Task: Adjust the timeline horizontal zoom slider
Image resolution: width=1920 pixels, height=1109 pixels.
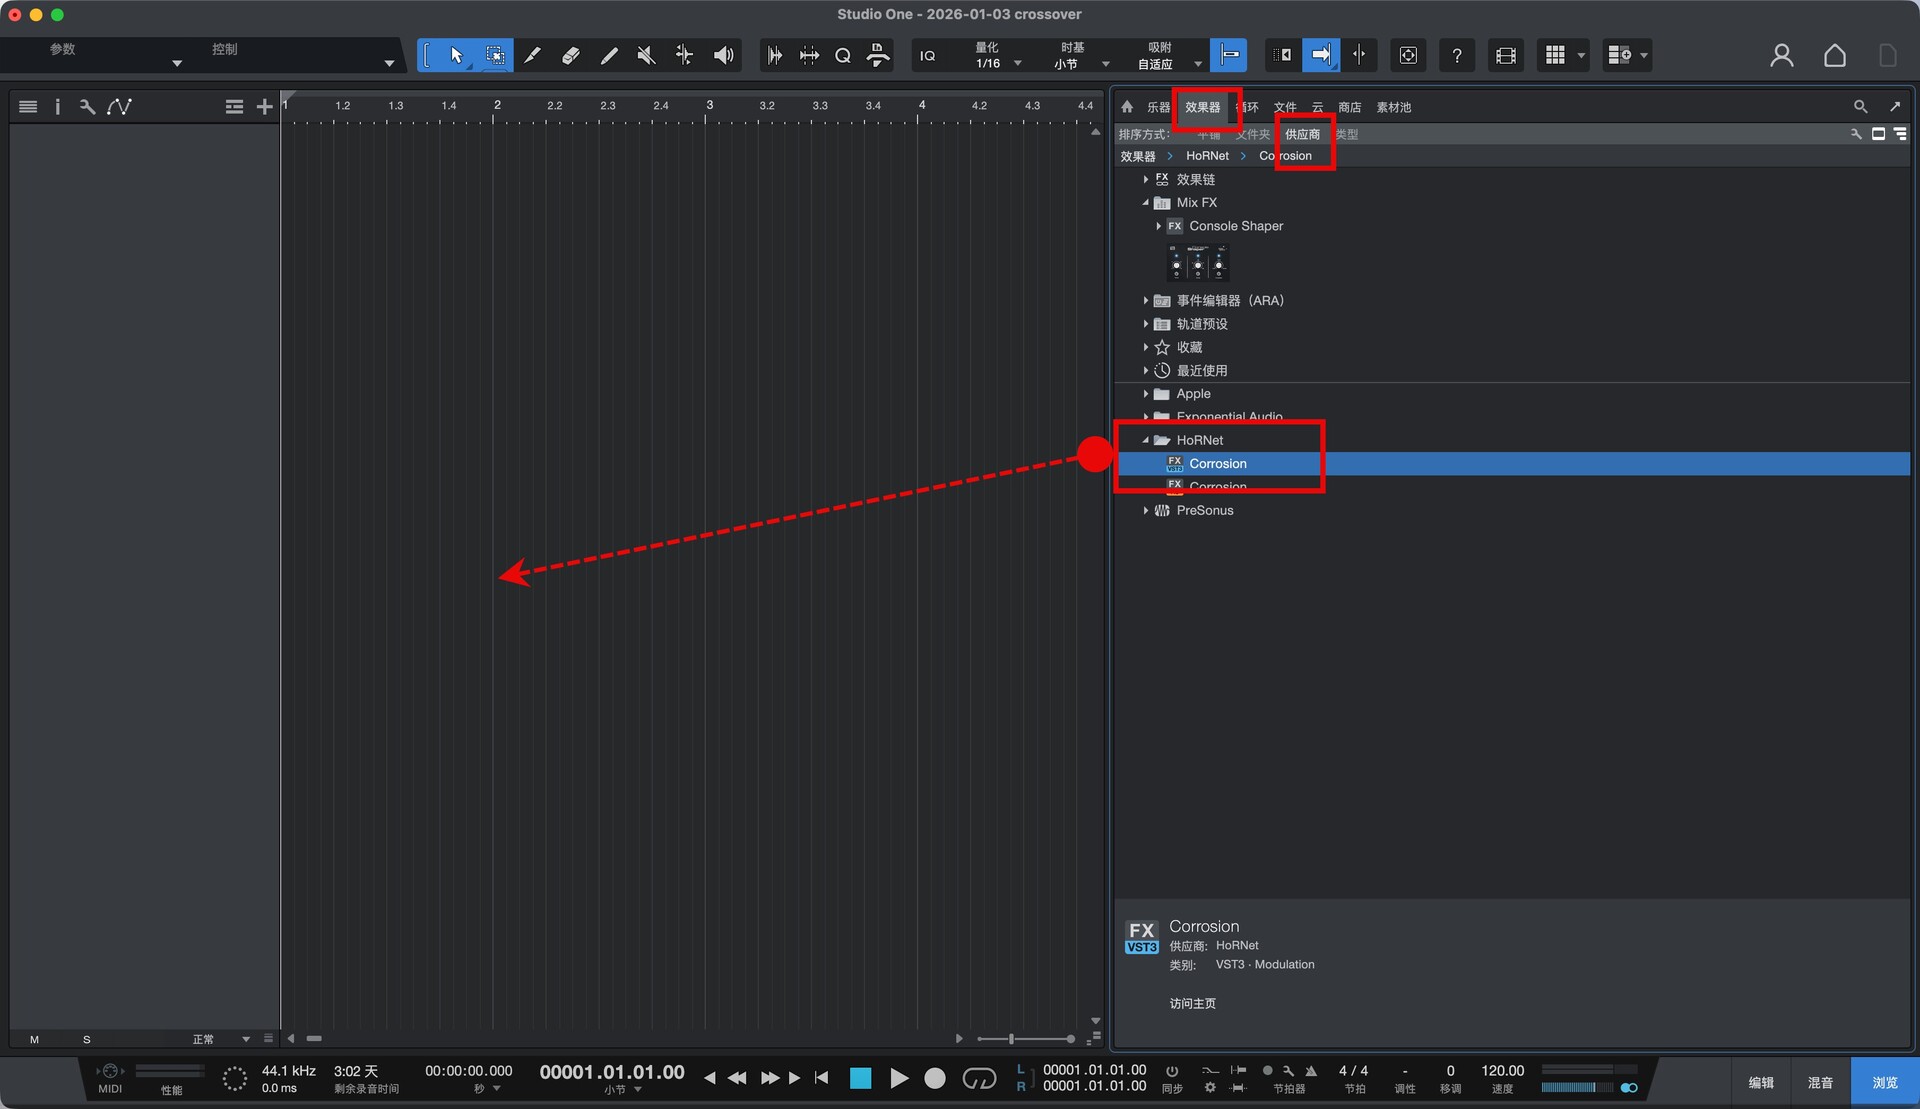Action: click(1012, 1039)
